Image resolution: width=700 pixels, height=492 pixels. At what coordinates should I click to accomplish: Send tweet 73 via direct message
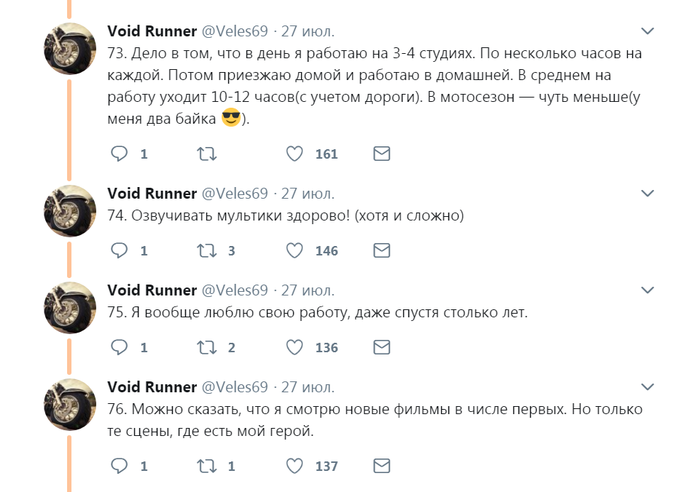pos(381,154)
